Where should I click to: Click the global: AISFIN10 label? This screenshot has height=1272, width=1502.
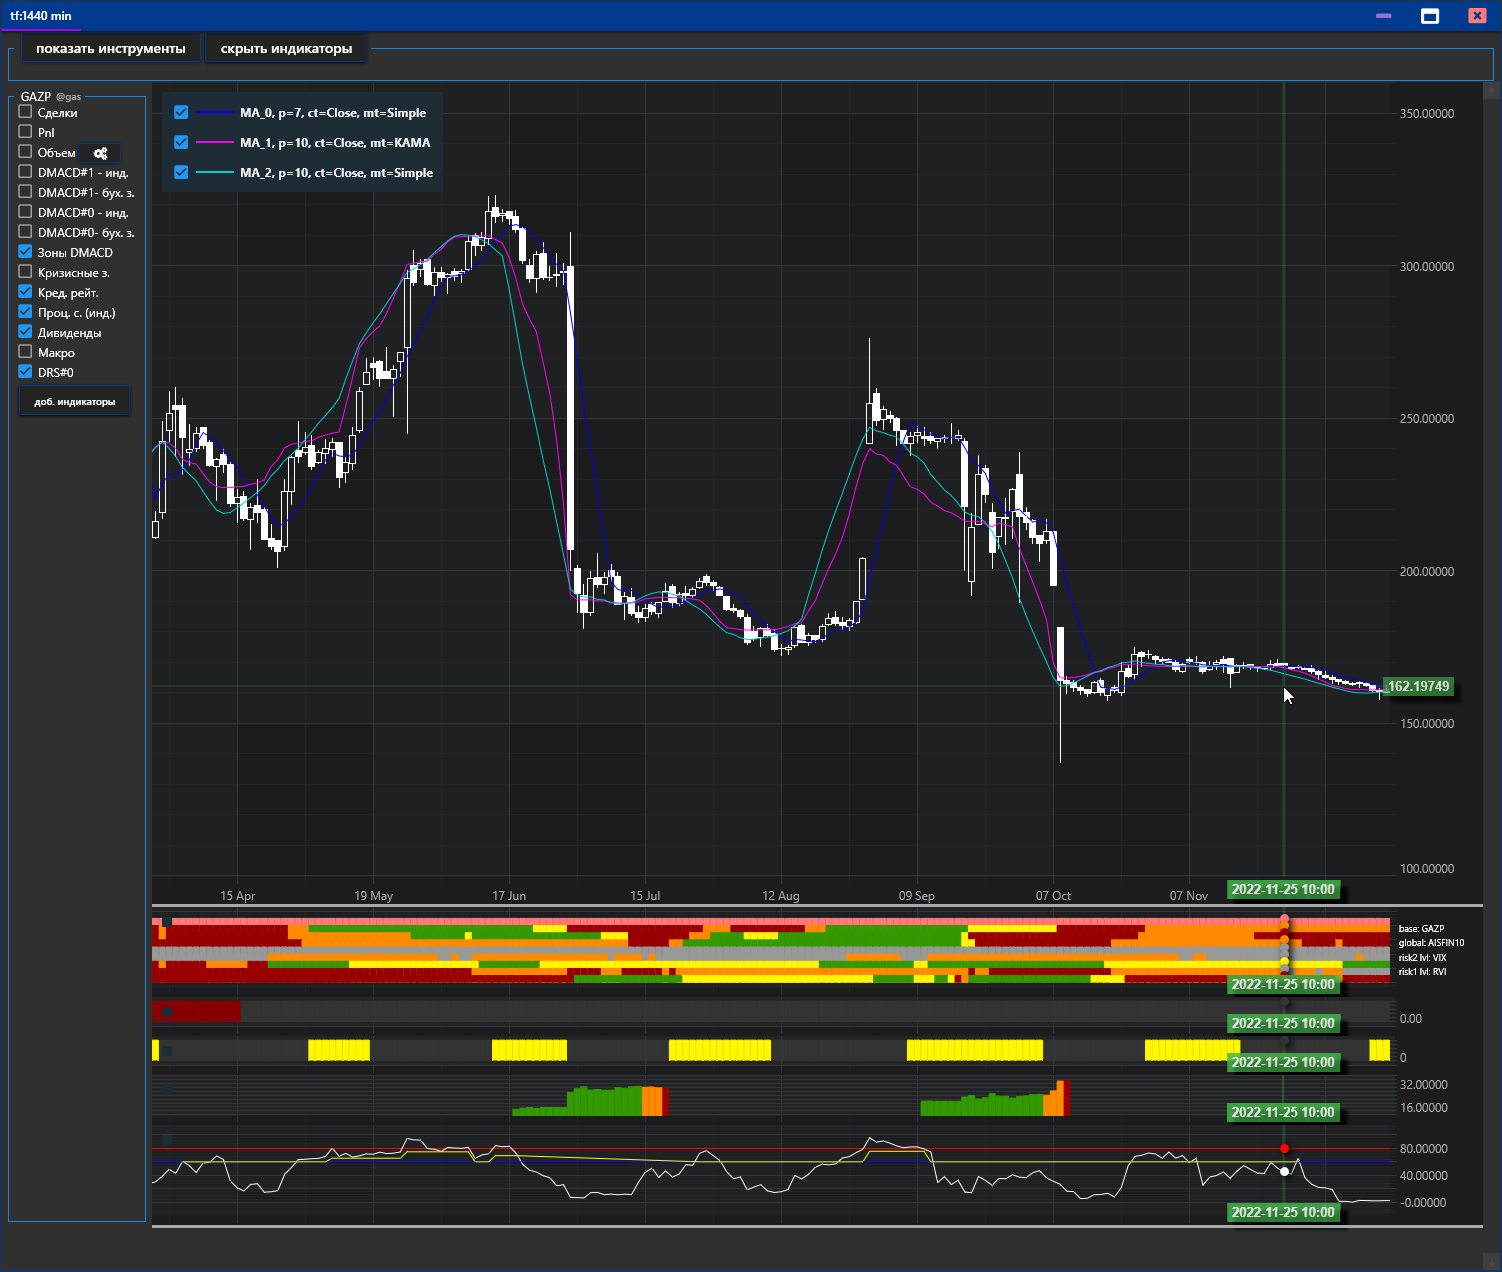(1431, 943)
